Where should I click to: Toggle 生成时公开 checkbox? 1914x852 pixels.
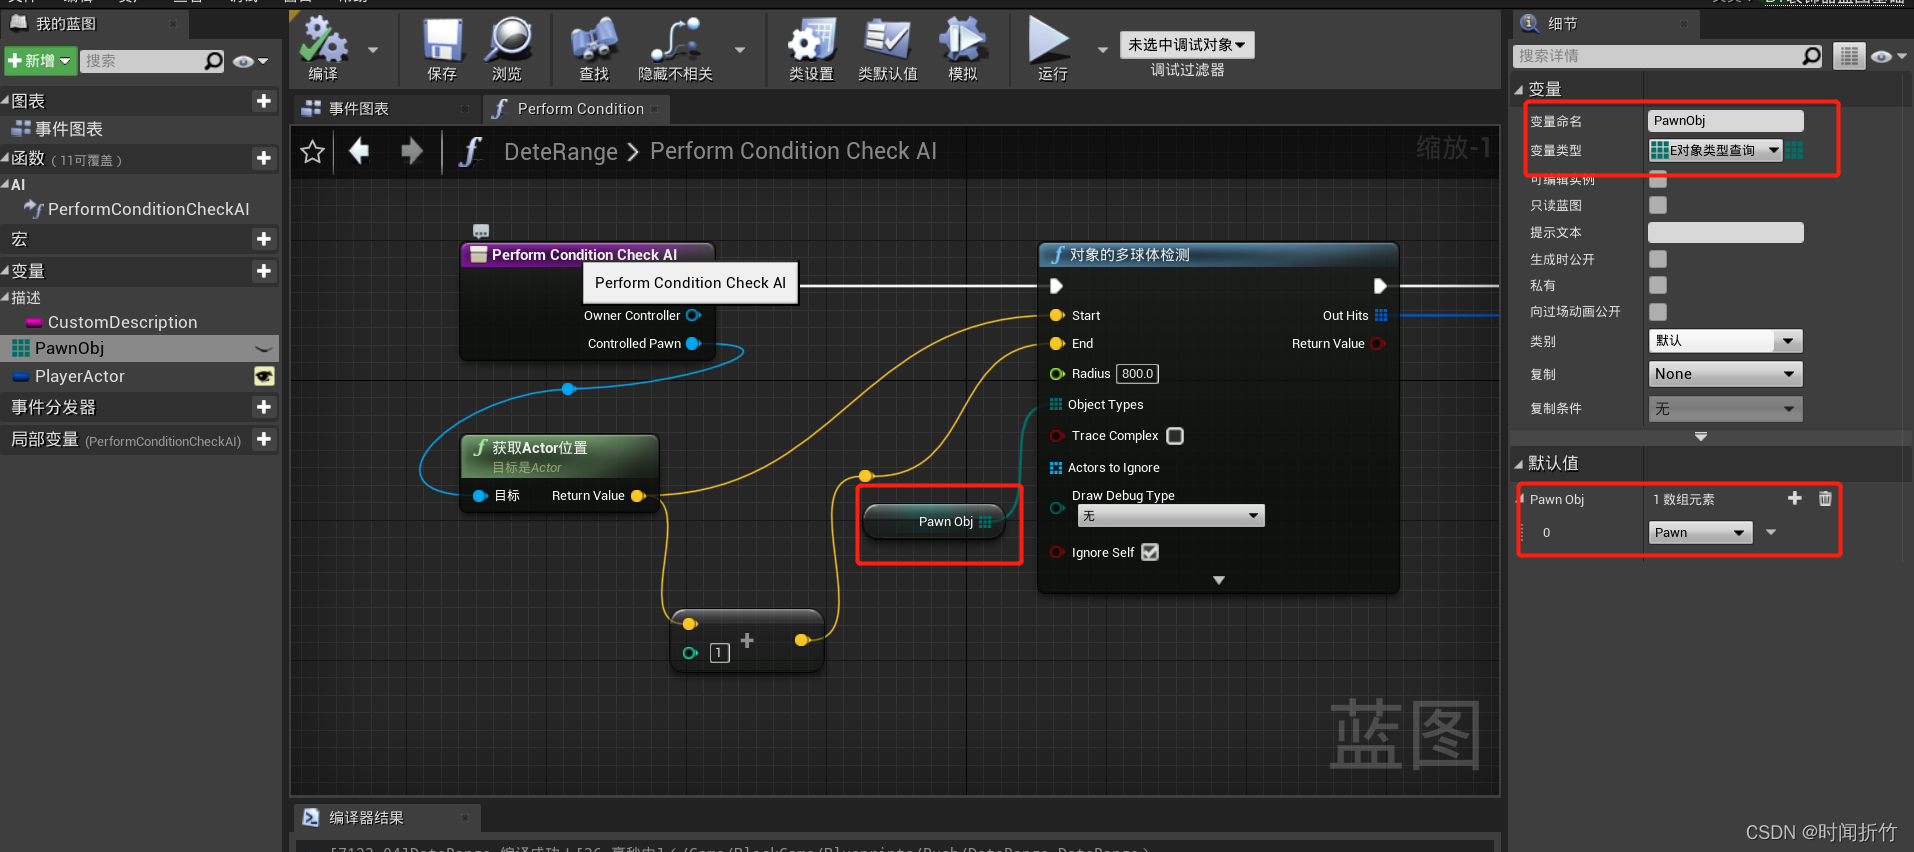[1658, 259]
